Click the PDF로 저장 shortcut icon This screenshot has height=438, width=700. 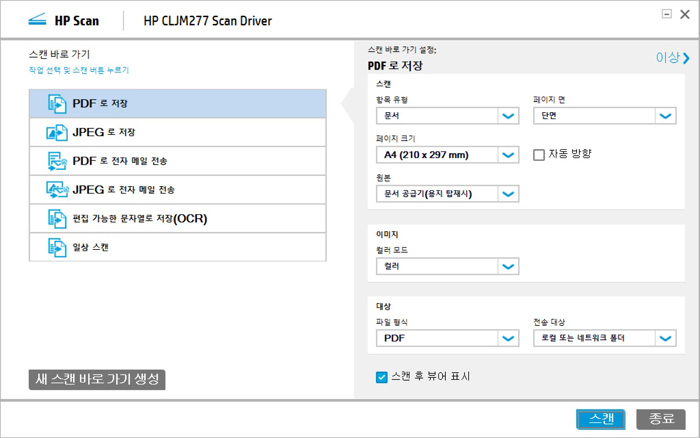click(x=55, y=104)
